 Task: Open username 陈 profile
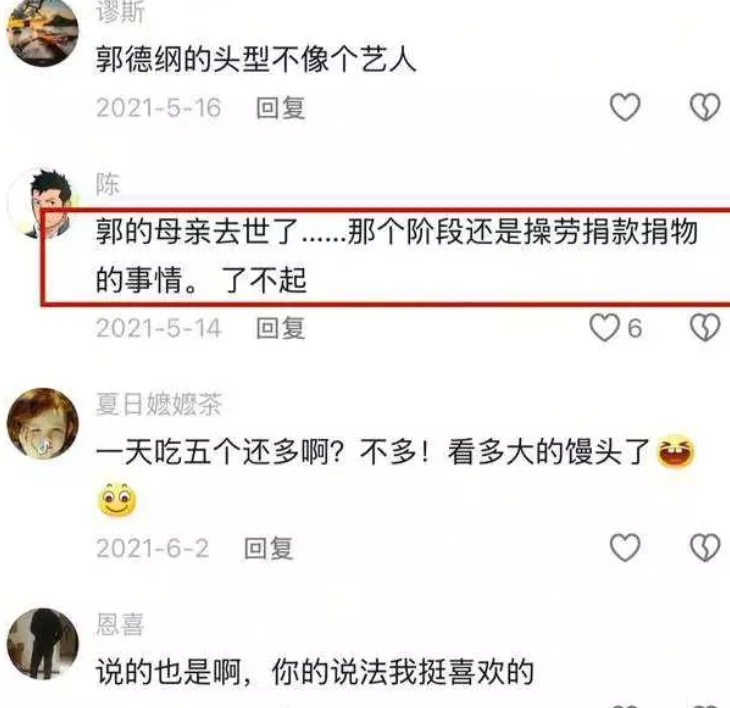pos(108,184)
